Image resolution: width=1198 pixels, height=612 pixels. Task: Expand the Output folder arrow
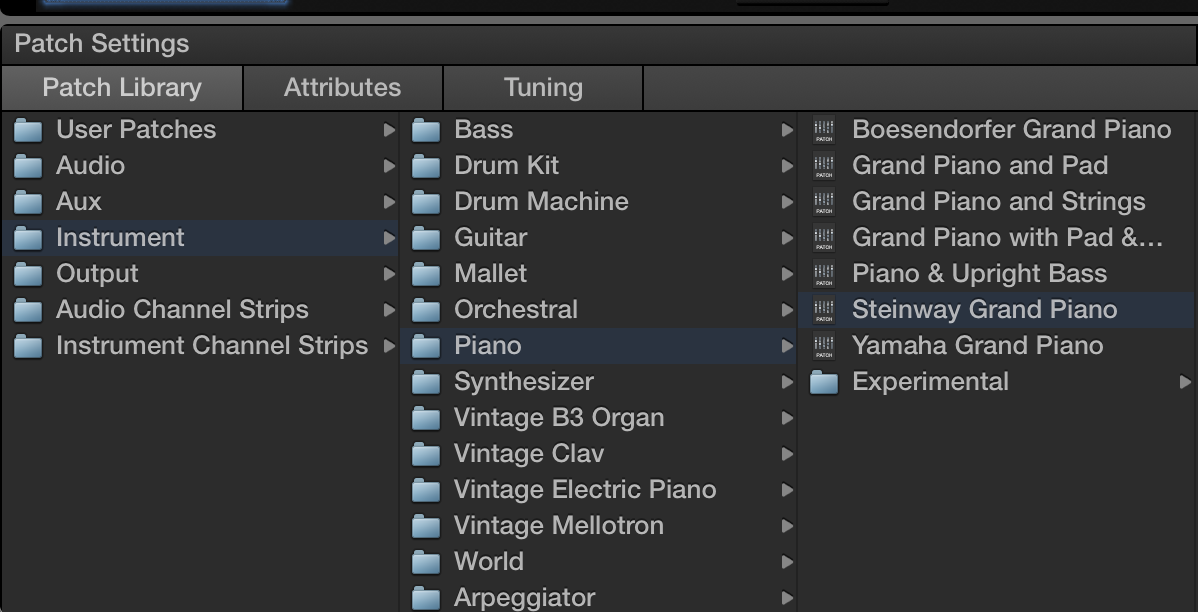click(x=389, y=274)
